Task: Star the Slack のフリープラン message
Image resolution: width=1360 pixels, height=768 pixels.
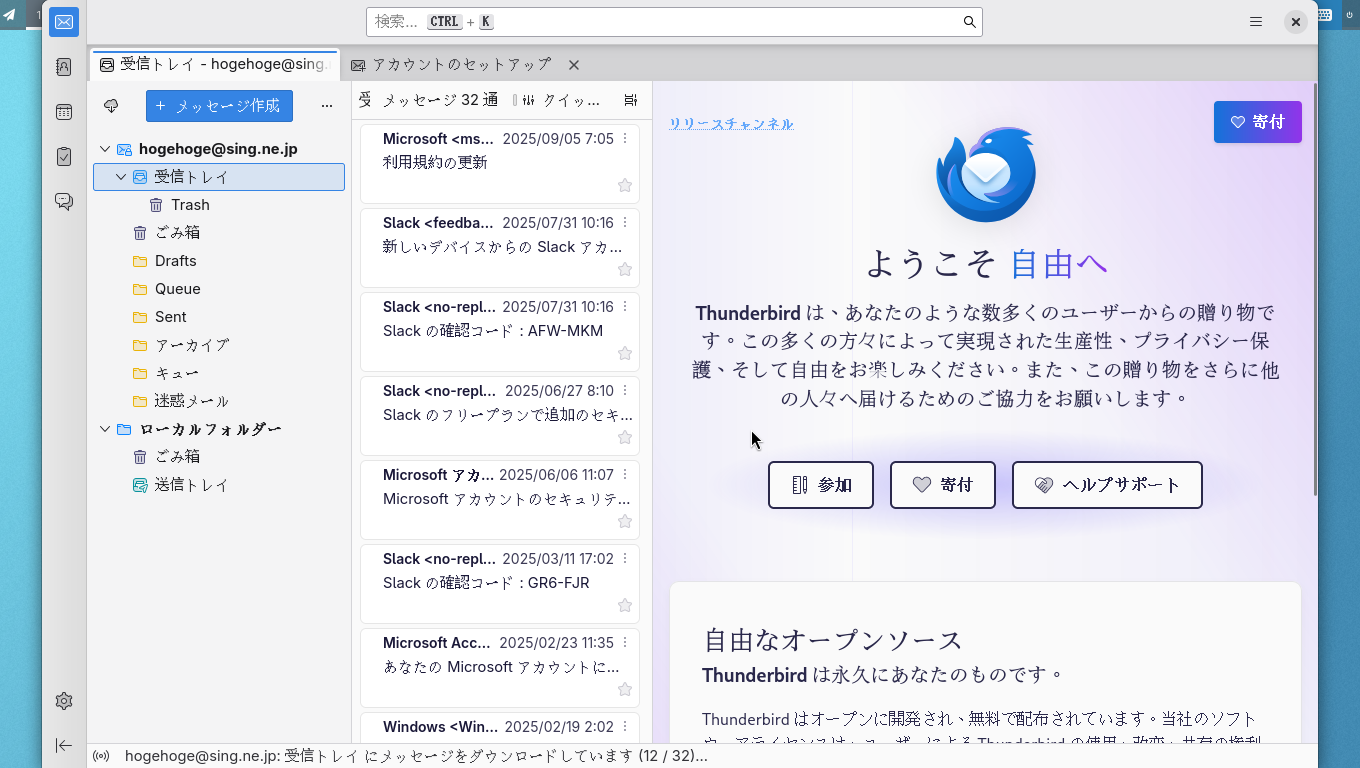Action: click(x=625, y=437)
